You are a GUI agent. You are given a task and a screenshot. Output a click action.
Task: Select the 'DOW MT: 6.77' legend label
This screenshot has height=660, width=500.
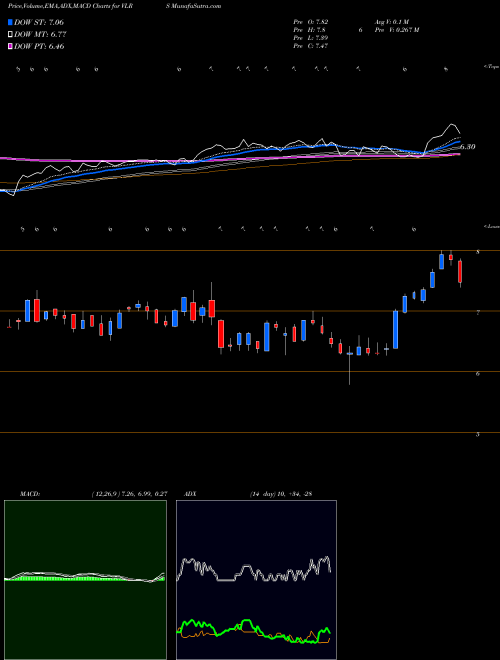pyautogui.click(x=40, y=35)
